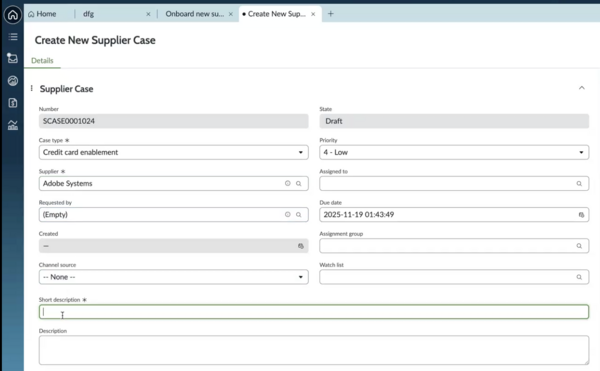Open the analytics chart icon in sidebar

click(13, 125)
